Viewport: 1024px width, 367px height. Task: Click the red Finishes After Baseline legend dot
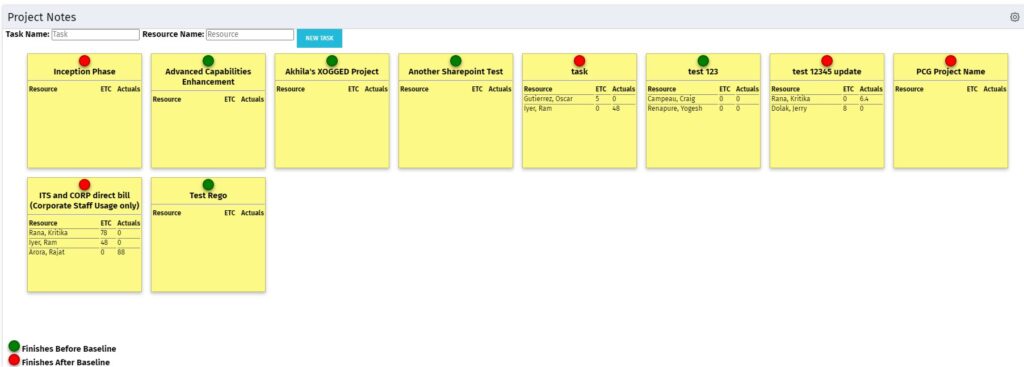pos(14,360)
